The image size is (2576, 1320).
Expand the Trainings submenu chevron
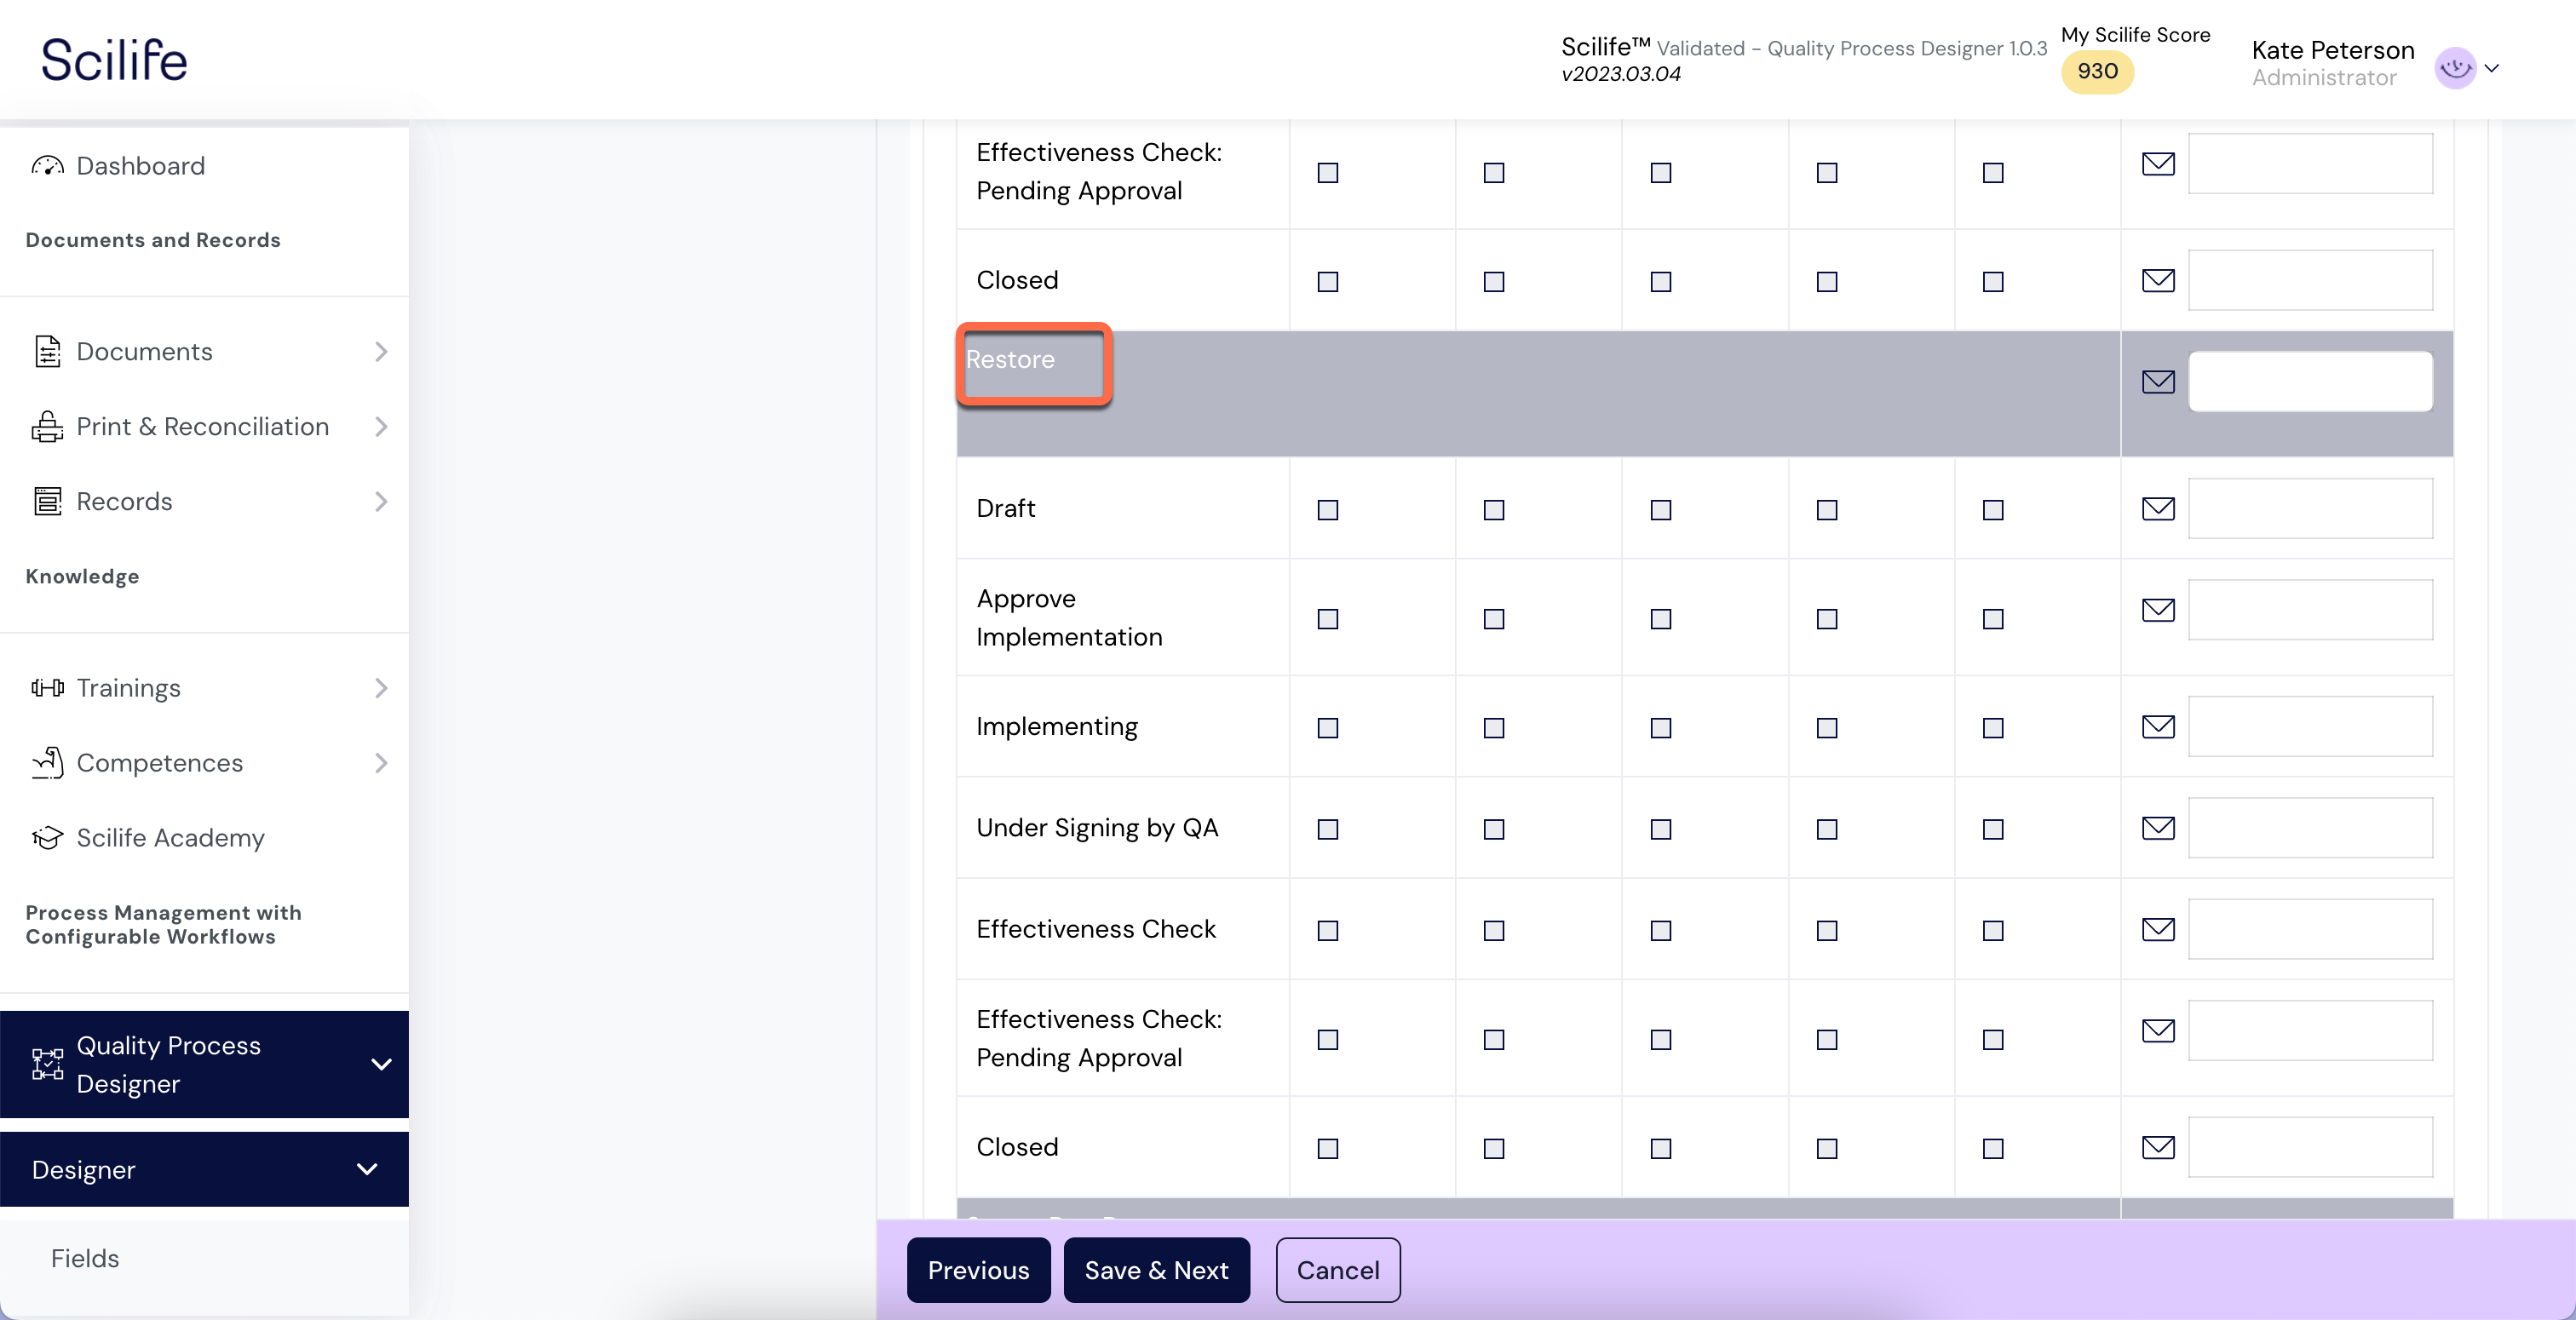pyautogui.click(x=381, y=688)
